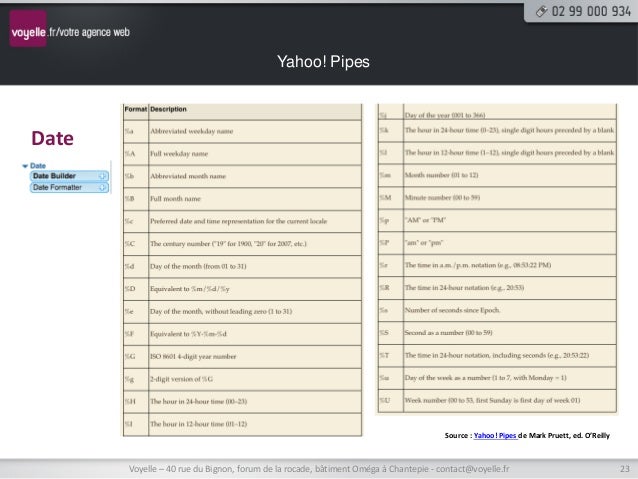Select the Date Builder module

coord(69,176)
